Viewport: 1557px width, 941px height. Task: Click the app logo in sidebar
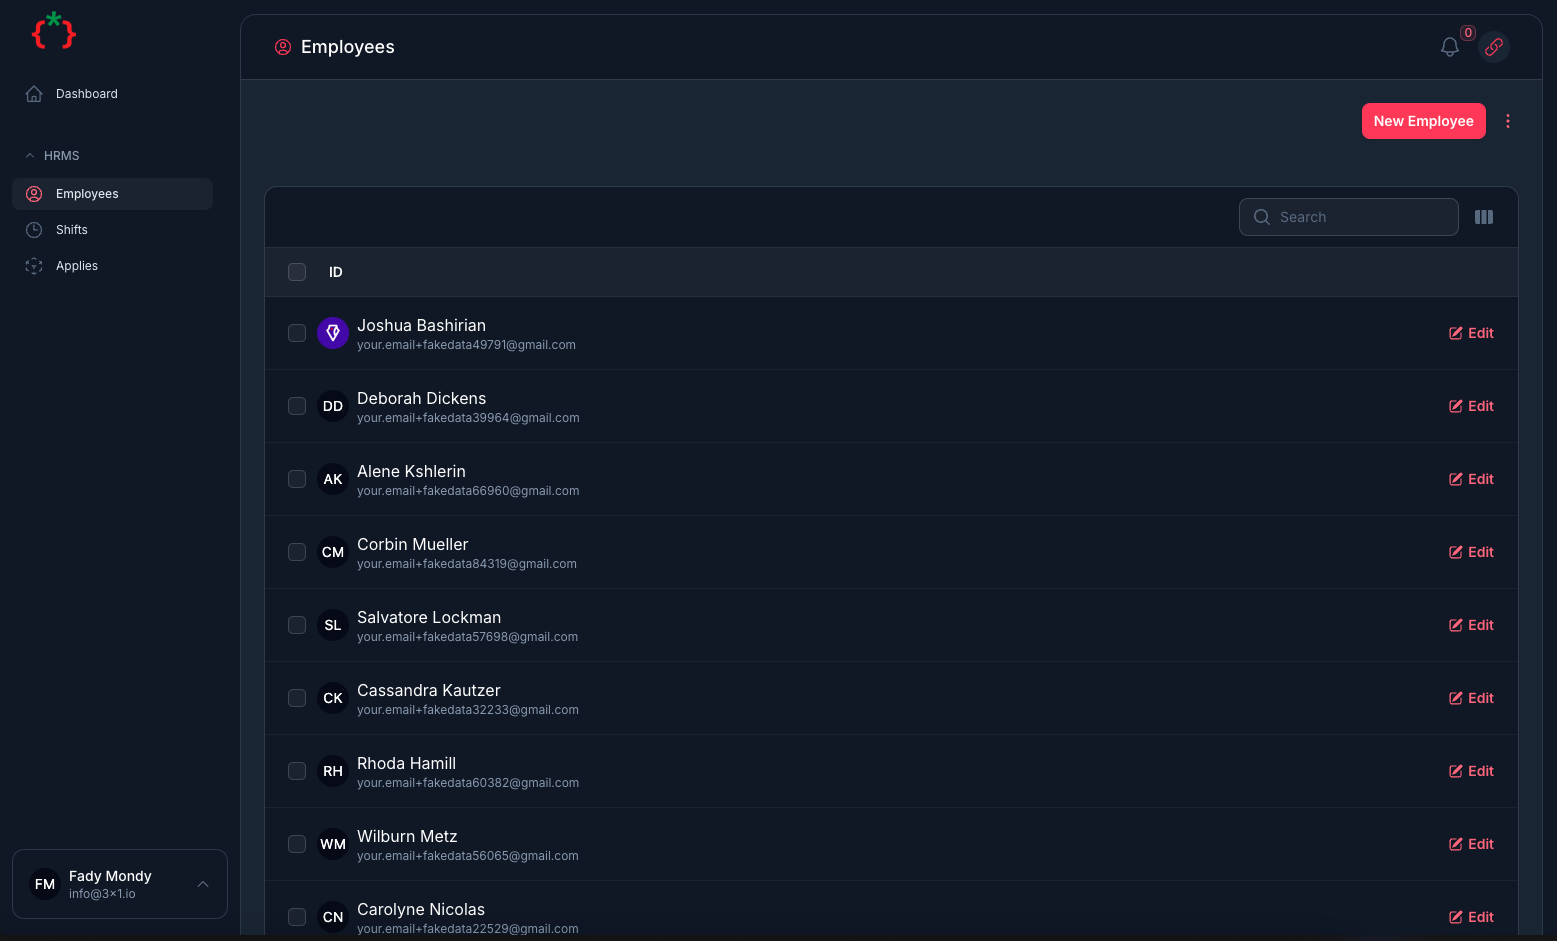point(54,32)
